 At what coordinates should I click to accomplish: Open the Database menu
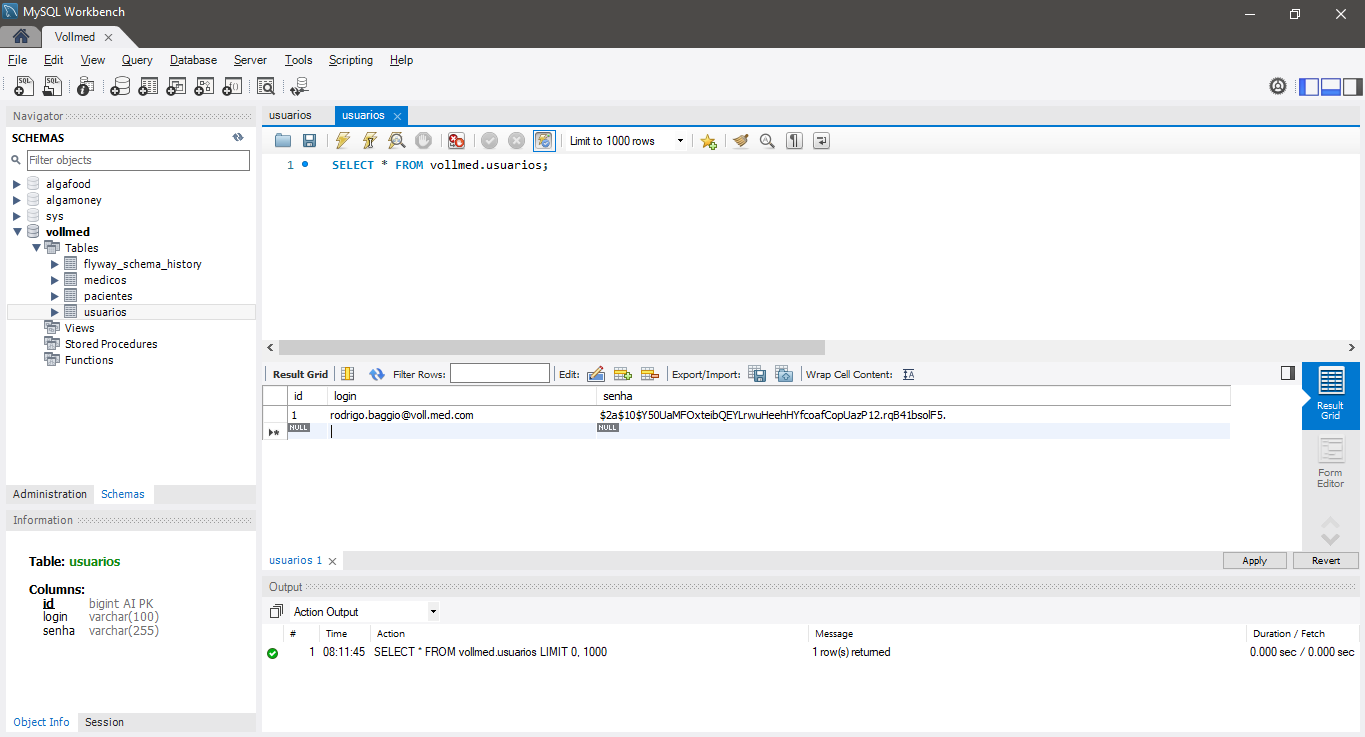tap(193, 60)
